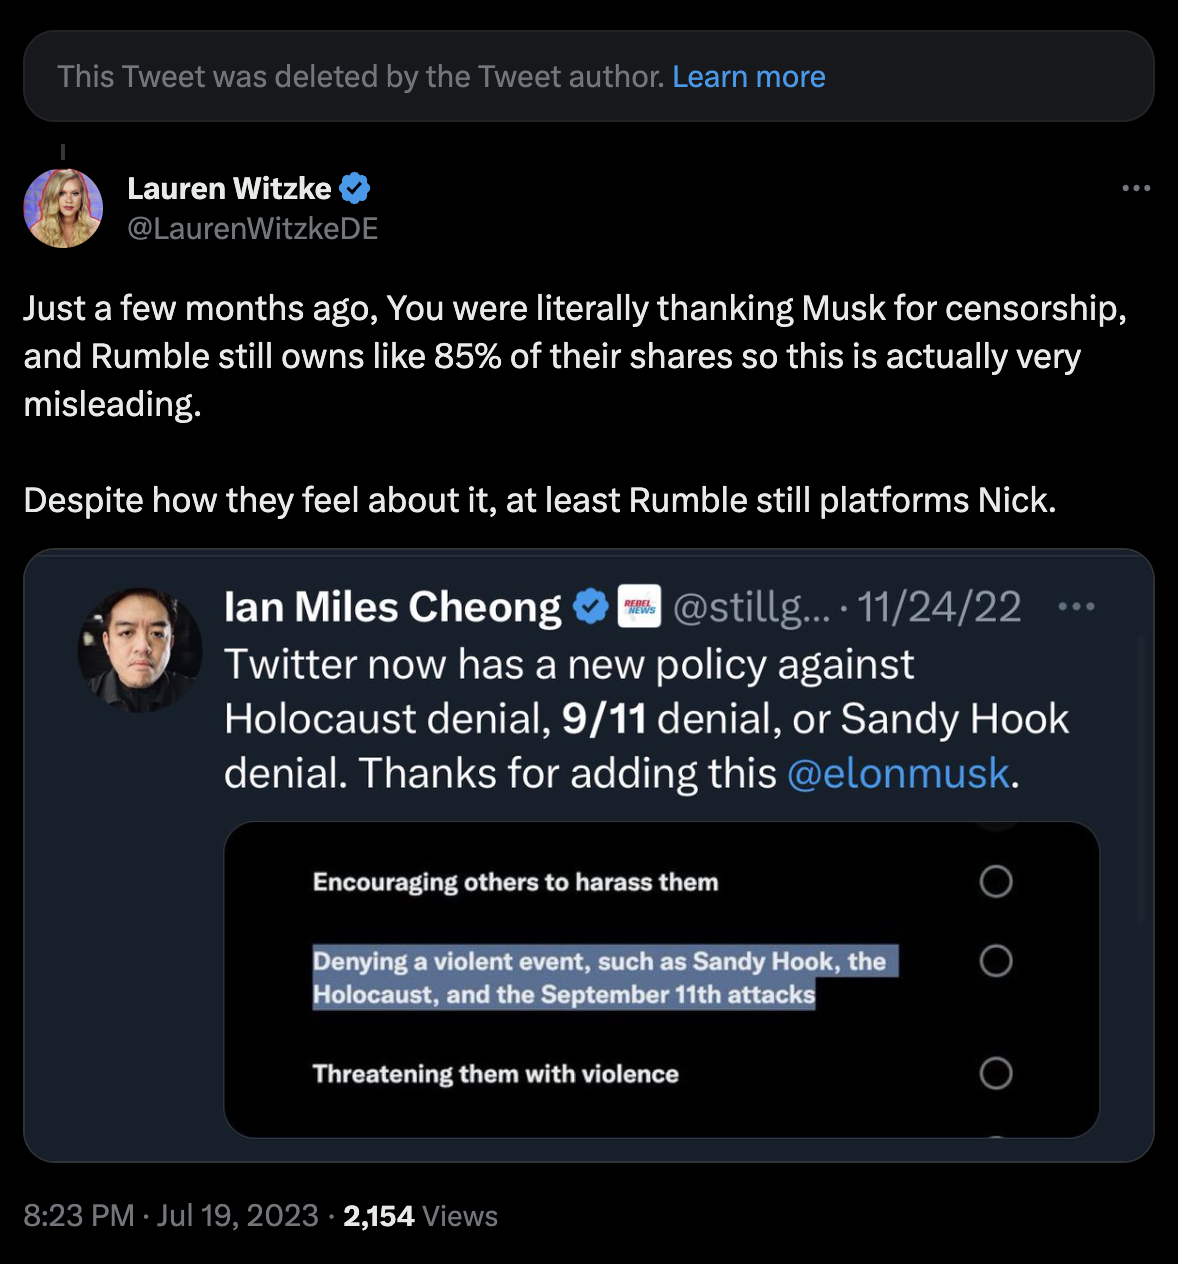Click the 2,154 Views count

(x=420, y=1216)
